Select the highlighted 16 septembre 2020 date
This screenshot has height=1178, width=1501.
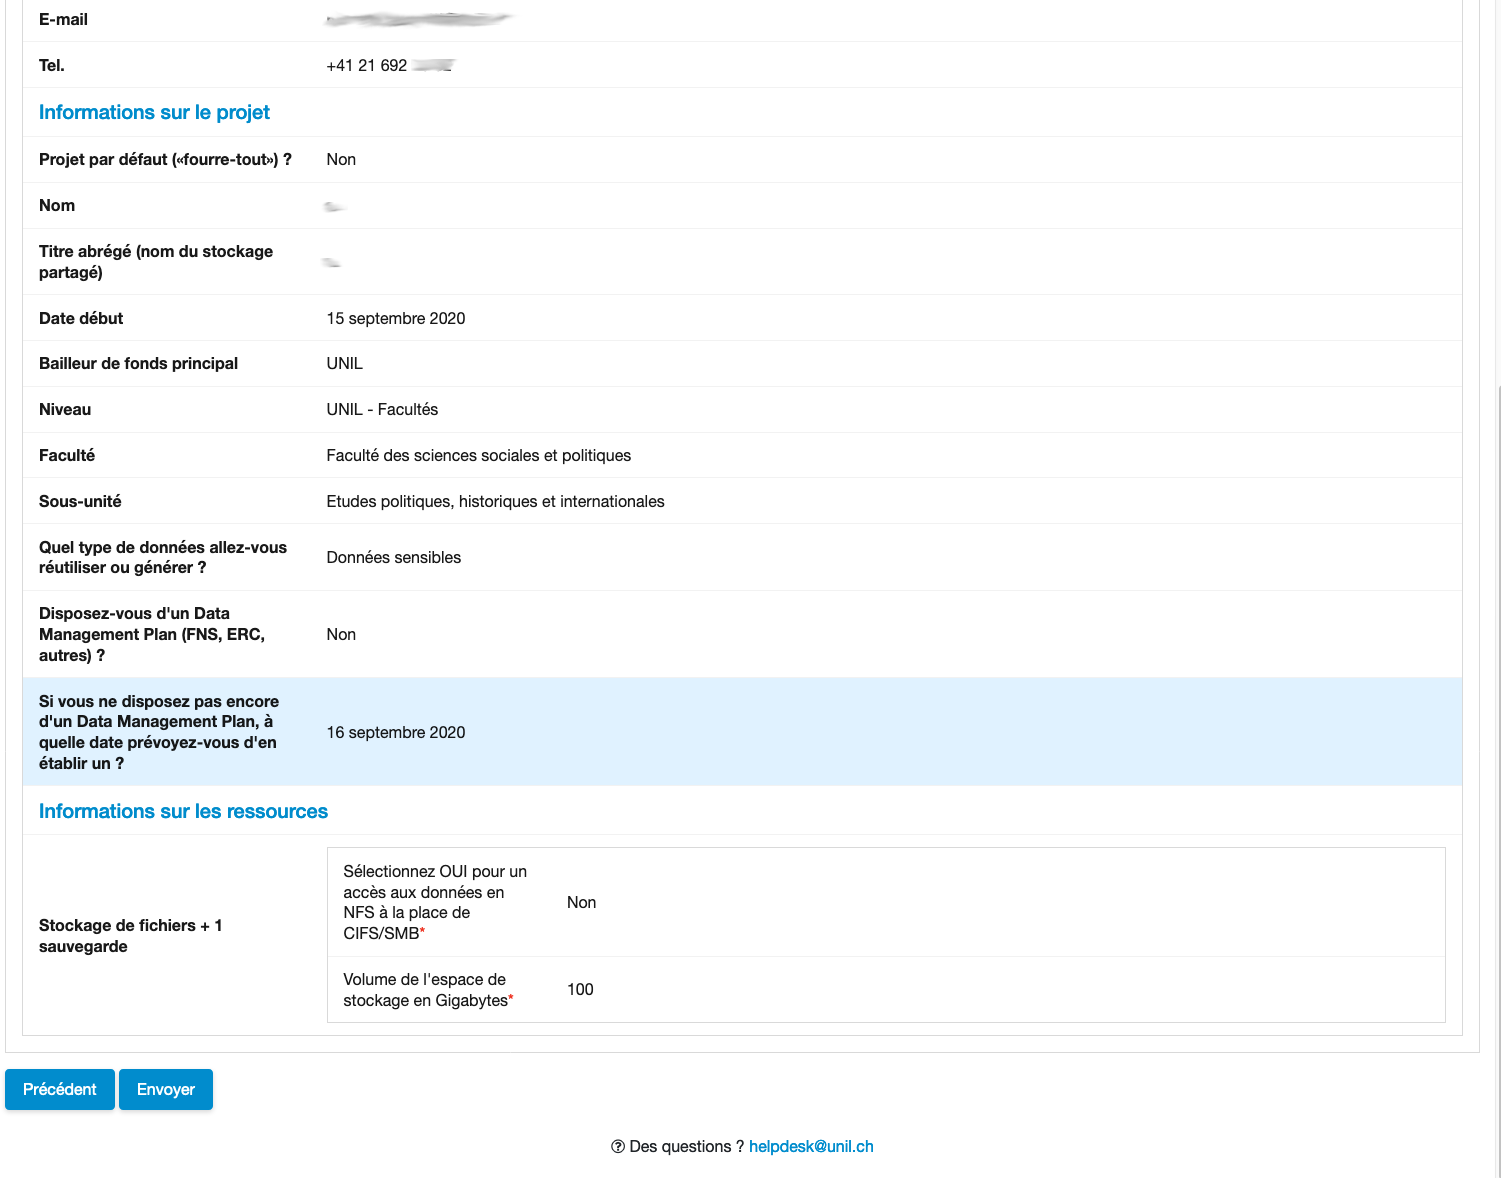[396, 732]
